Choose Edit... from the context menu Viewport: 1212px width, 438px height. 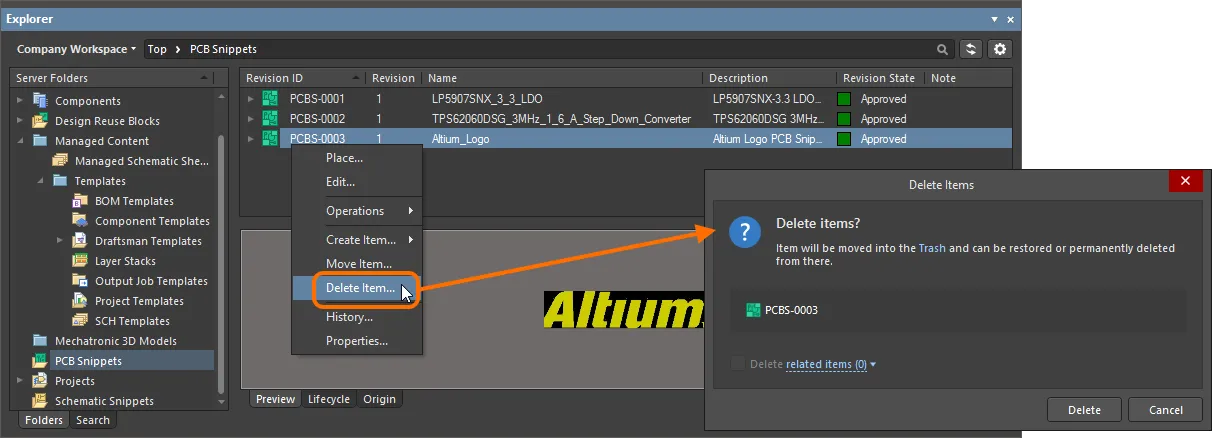pos(357,182)
